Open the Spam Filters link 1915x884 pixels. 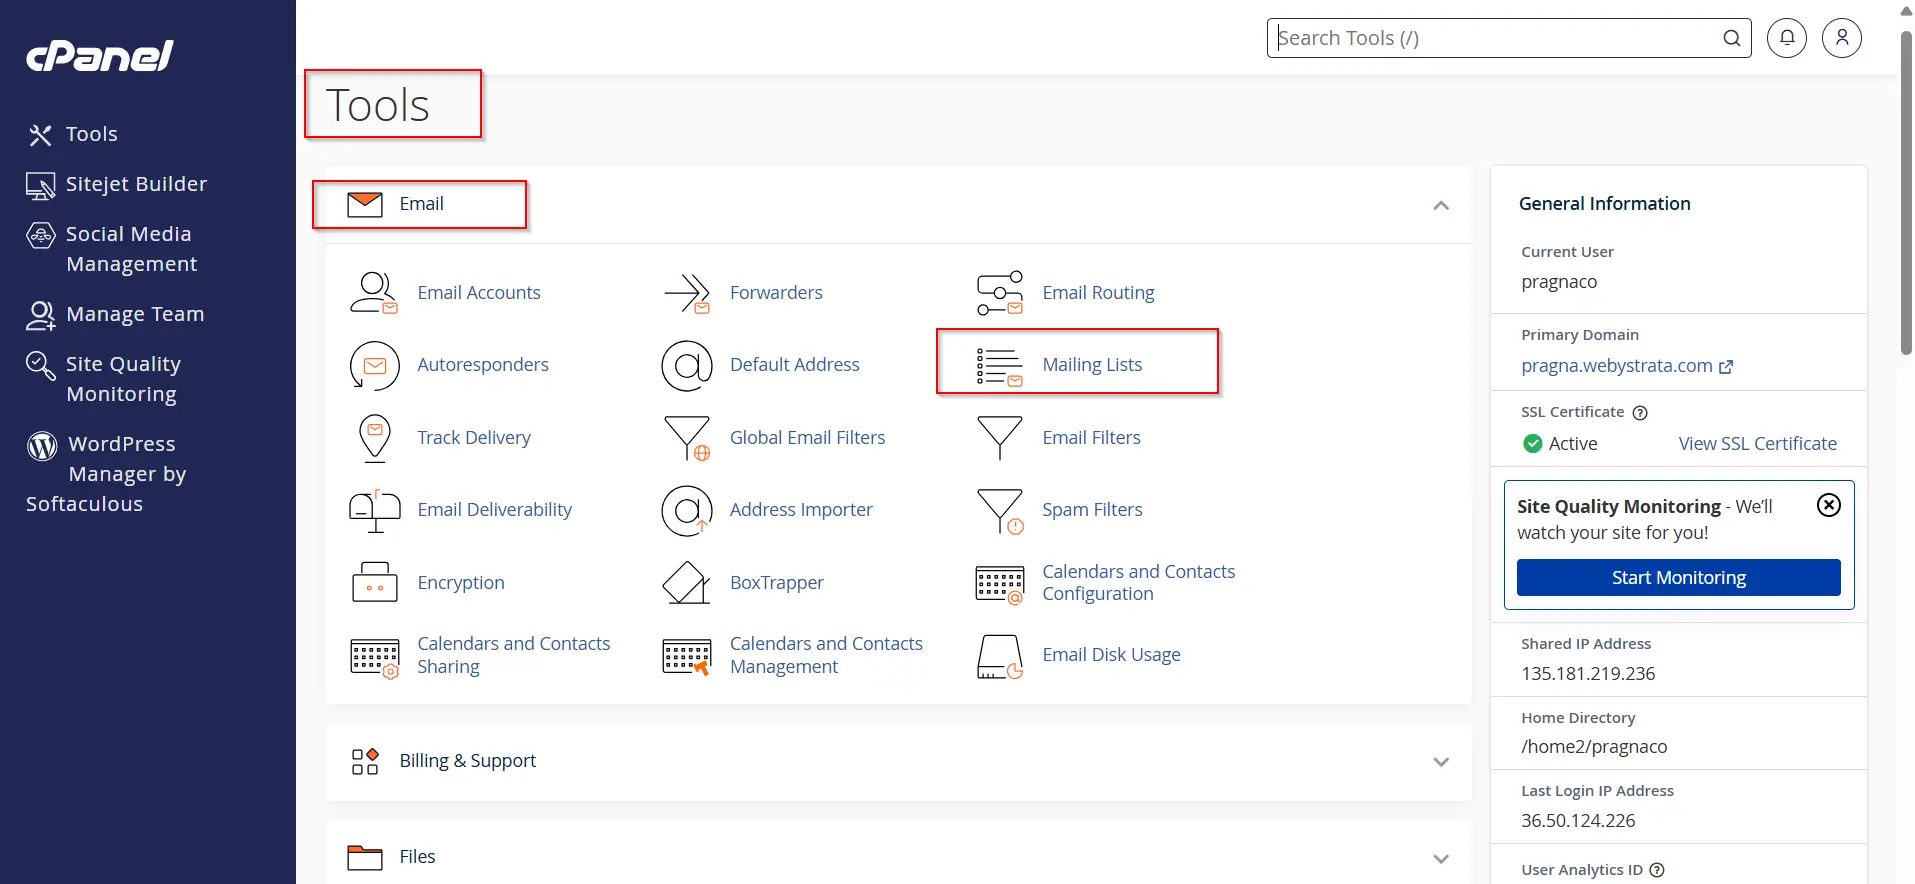point(1092,510)
